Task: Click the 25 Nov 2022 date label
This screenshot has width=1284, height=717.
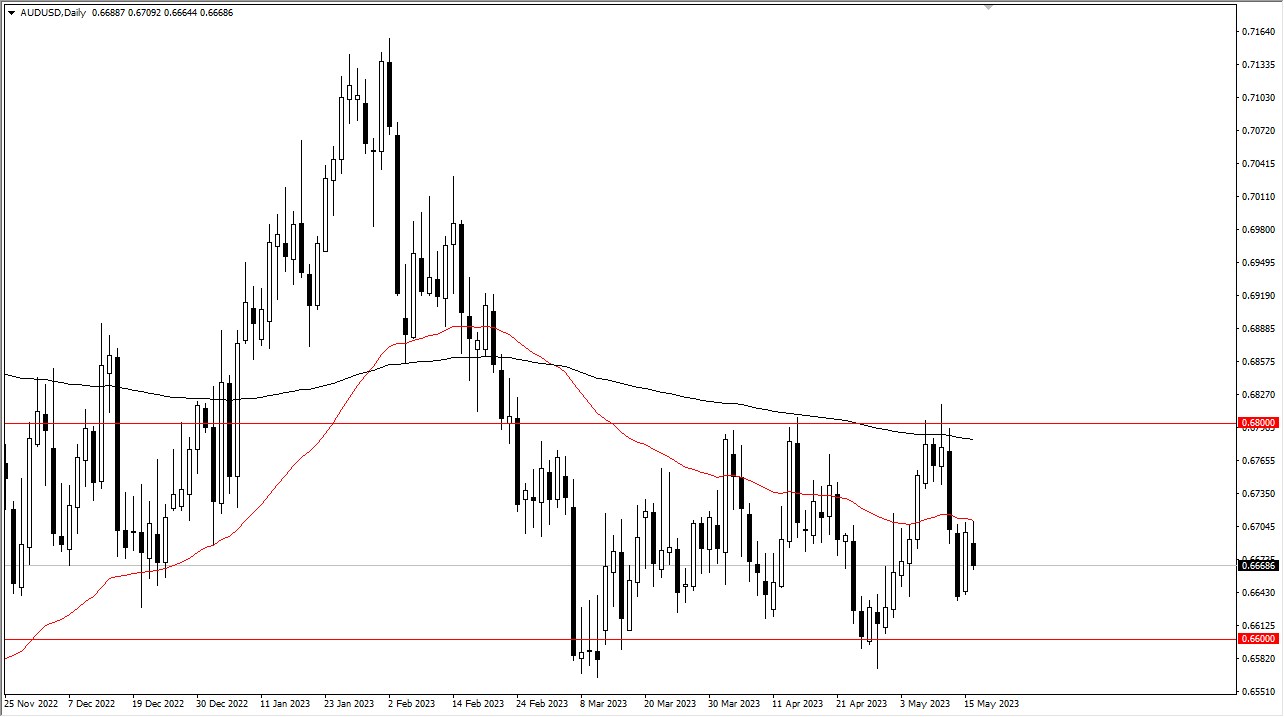Action: pyautogui.click(x=32, y=703)
